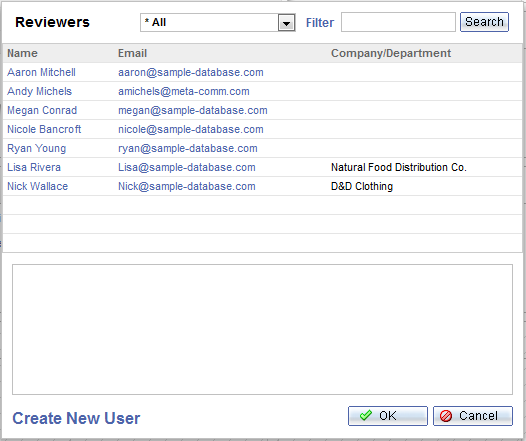This screenshot has height=441, width=526.
Task: Choose Lisa Rivera from reviewers
Action: 34,167
